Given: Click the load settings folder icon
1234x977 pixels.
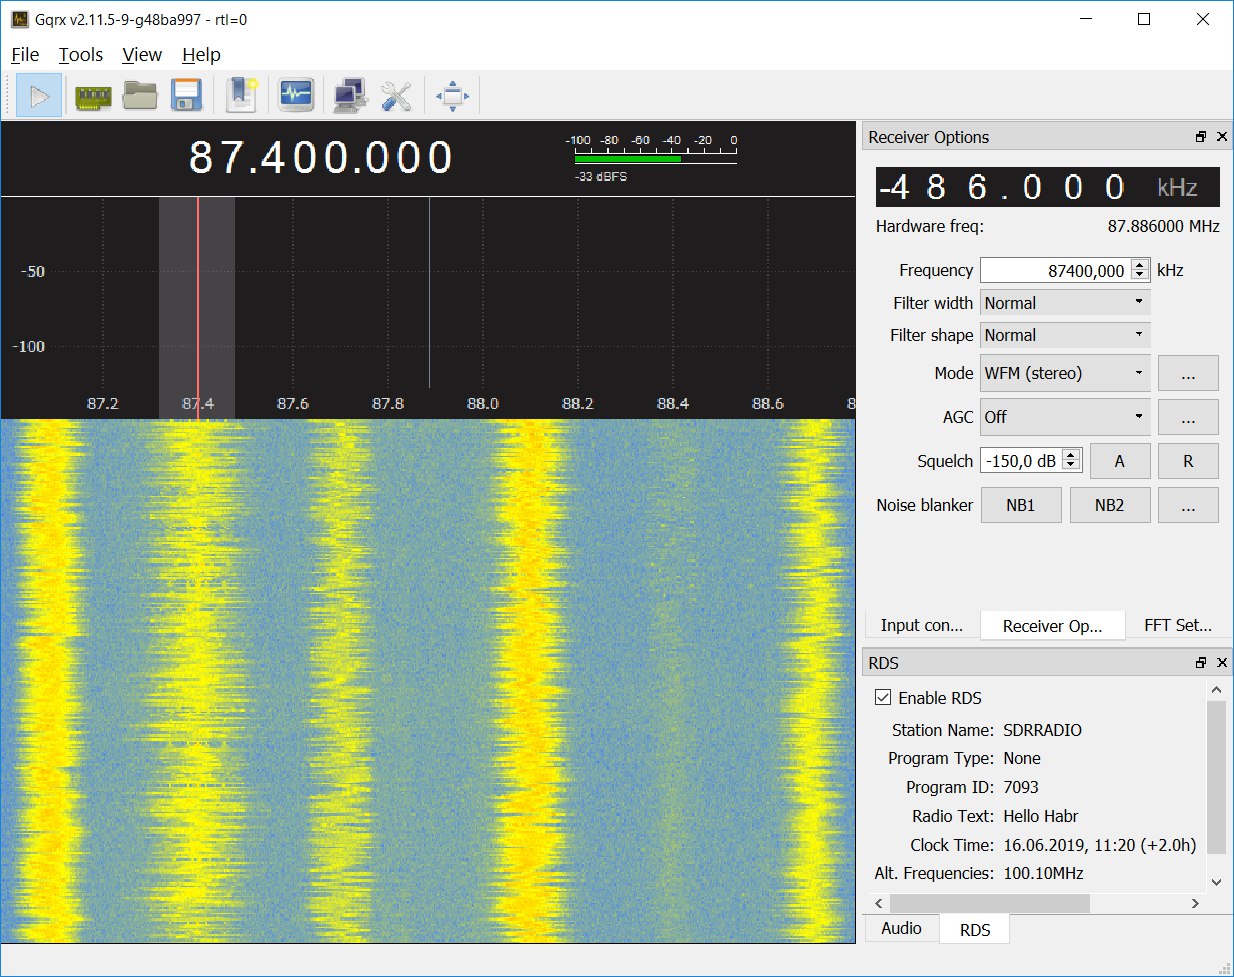Looking at the screenshot, I should tap(140, 96).
